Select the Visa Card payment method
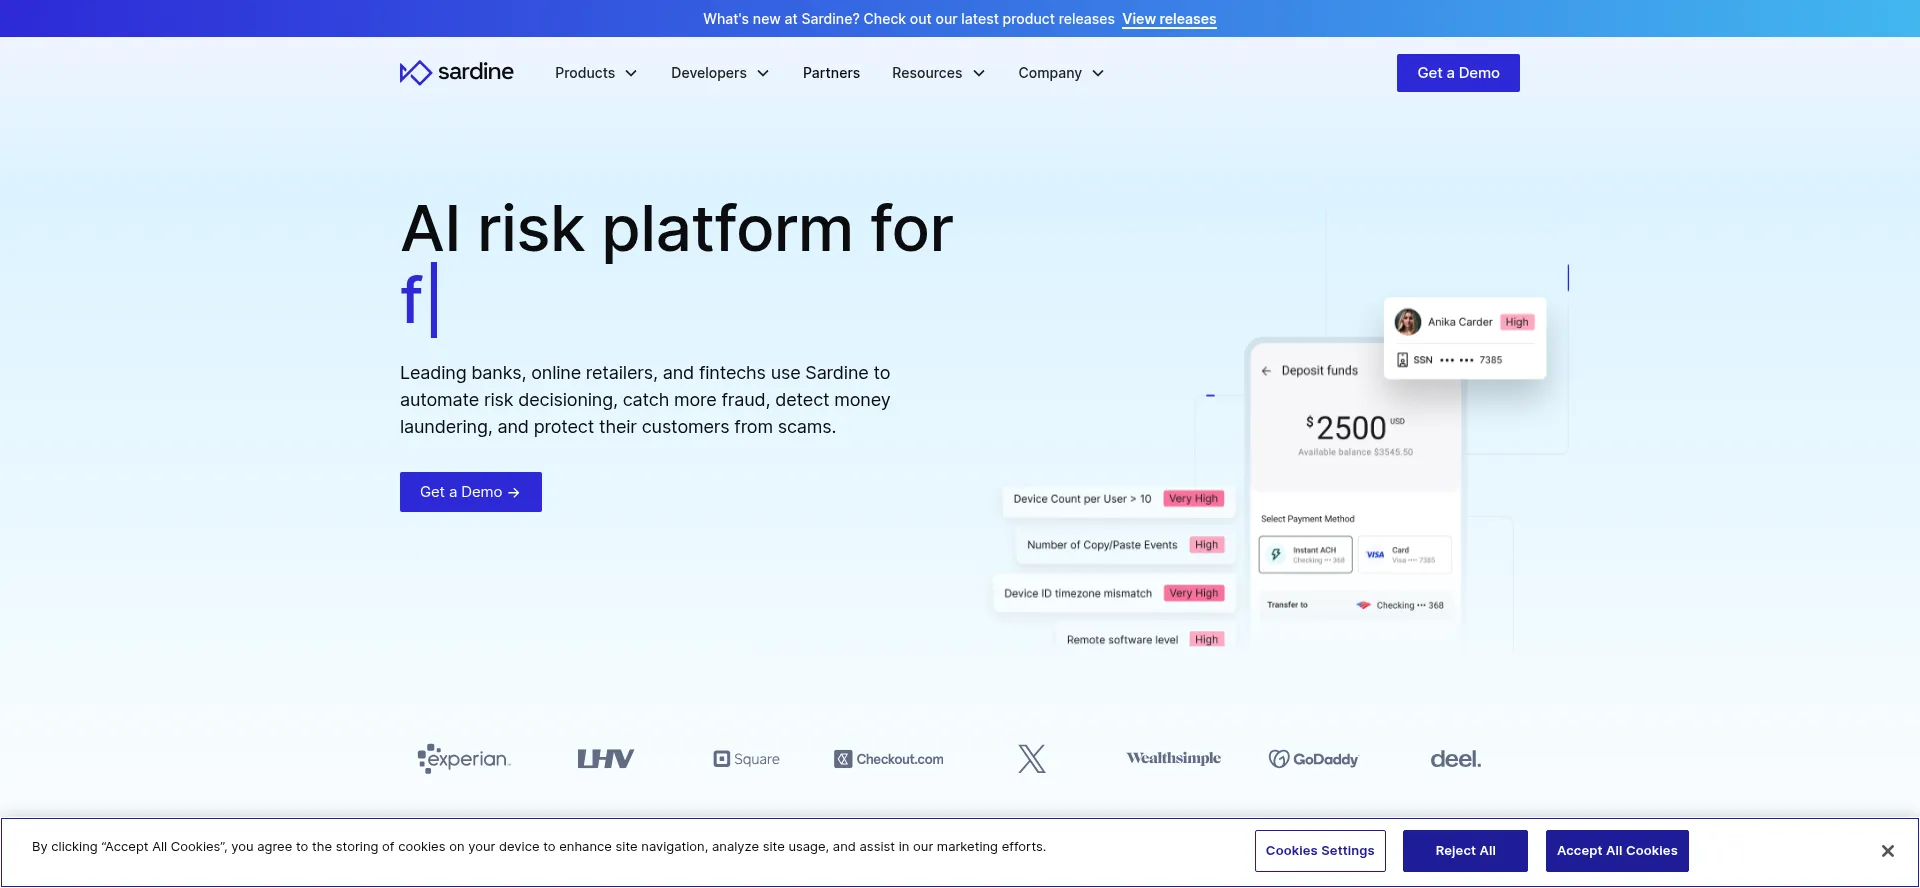This screenshot has width=1920, height=888. coord(1404,555)
